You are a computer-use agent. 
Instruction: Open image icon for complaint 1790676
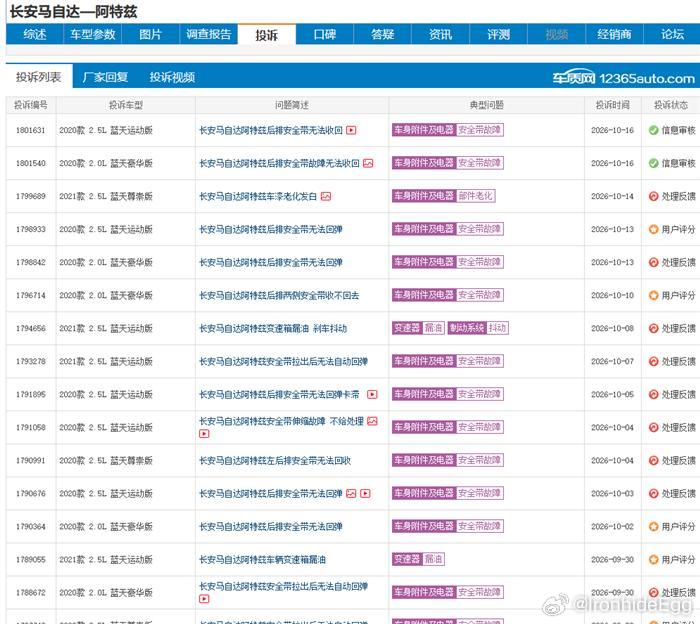351,494
